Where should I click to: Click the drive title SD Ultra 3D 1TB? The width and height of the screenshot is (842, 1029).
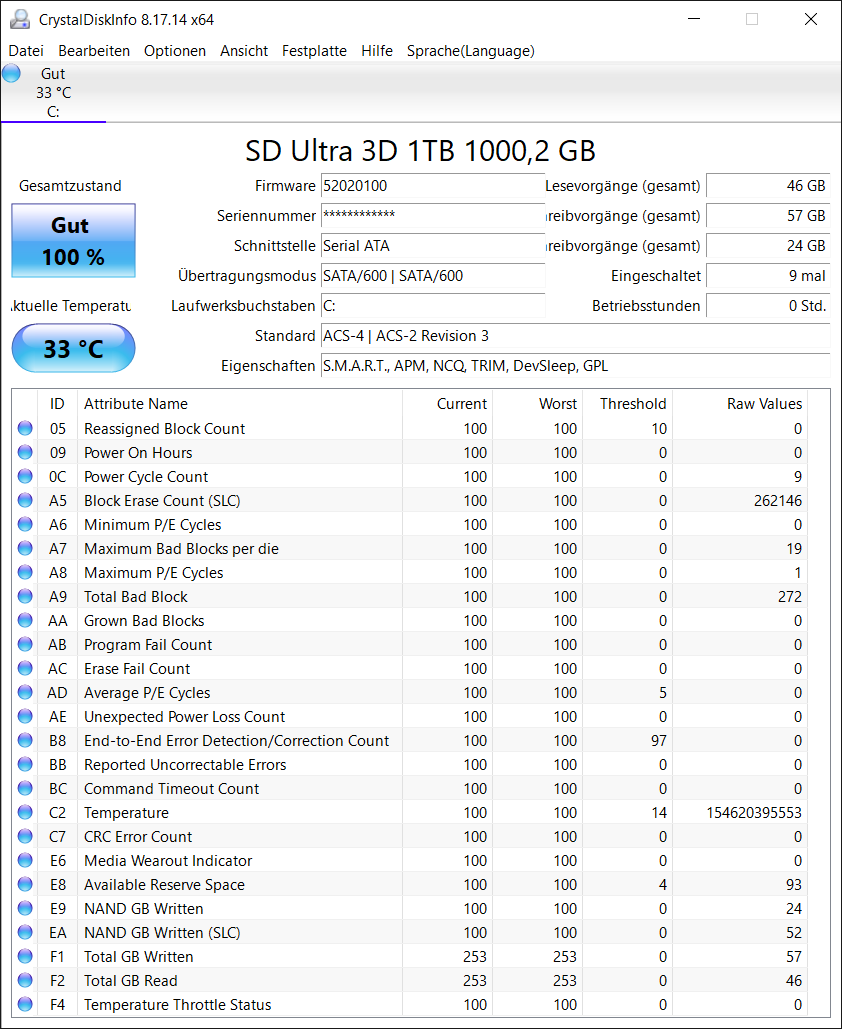(x=421, y=151)
